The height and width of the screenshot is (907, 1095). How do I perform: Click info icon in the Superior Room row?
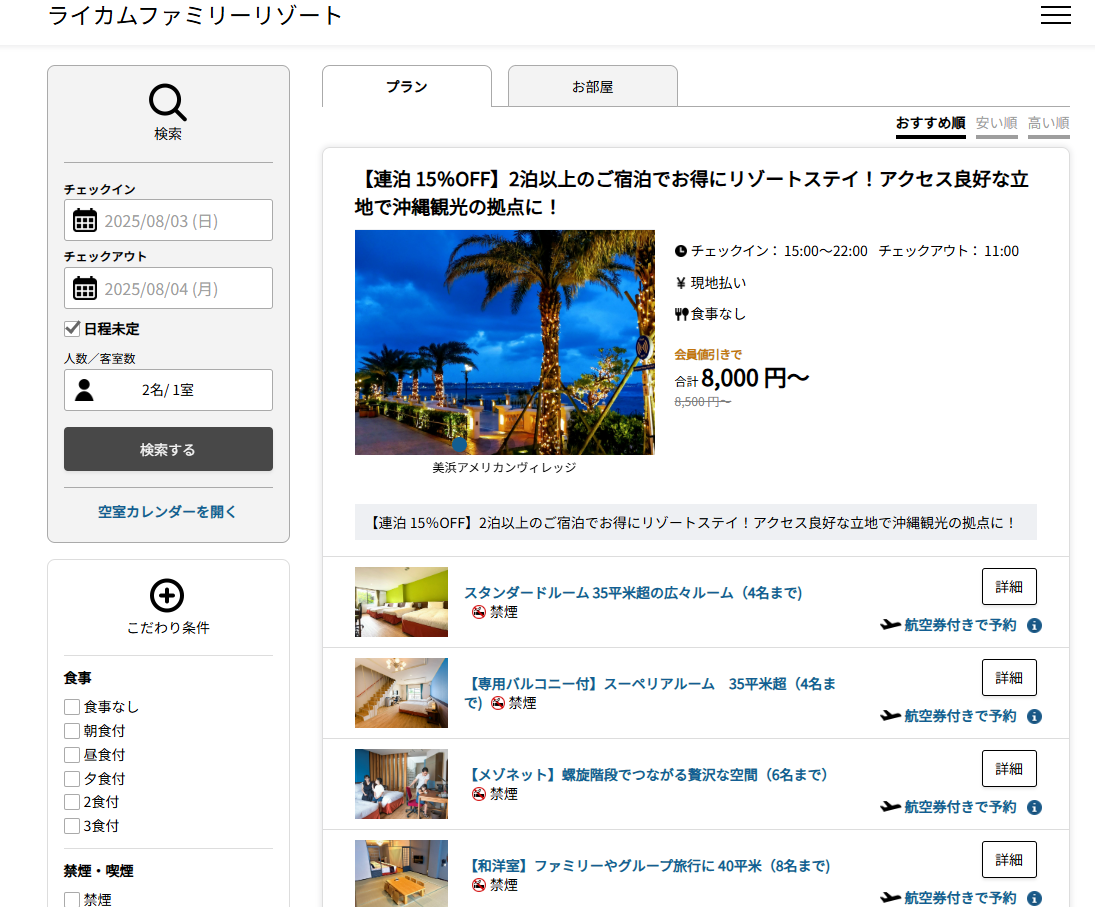pyautogui.click(x=1034, y=717)
